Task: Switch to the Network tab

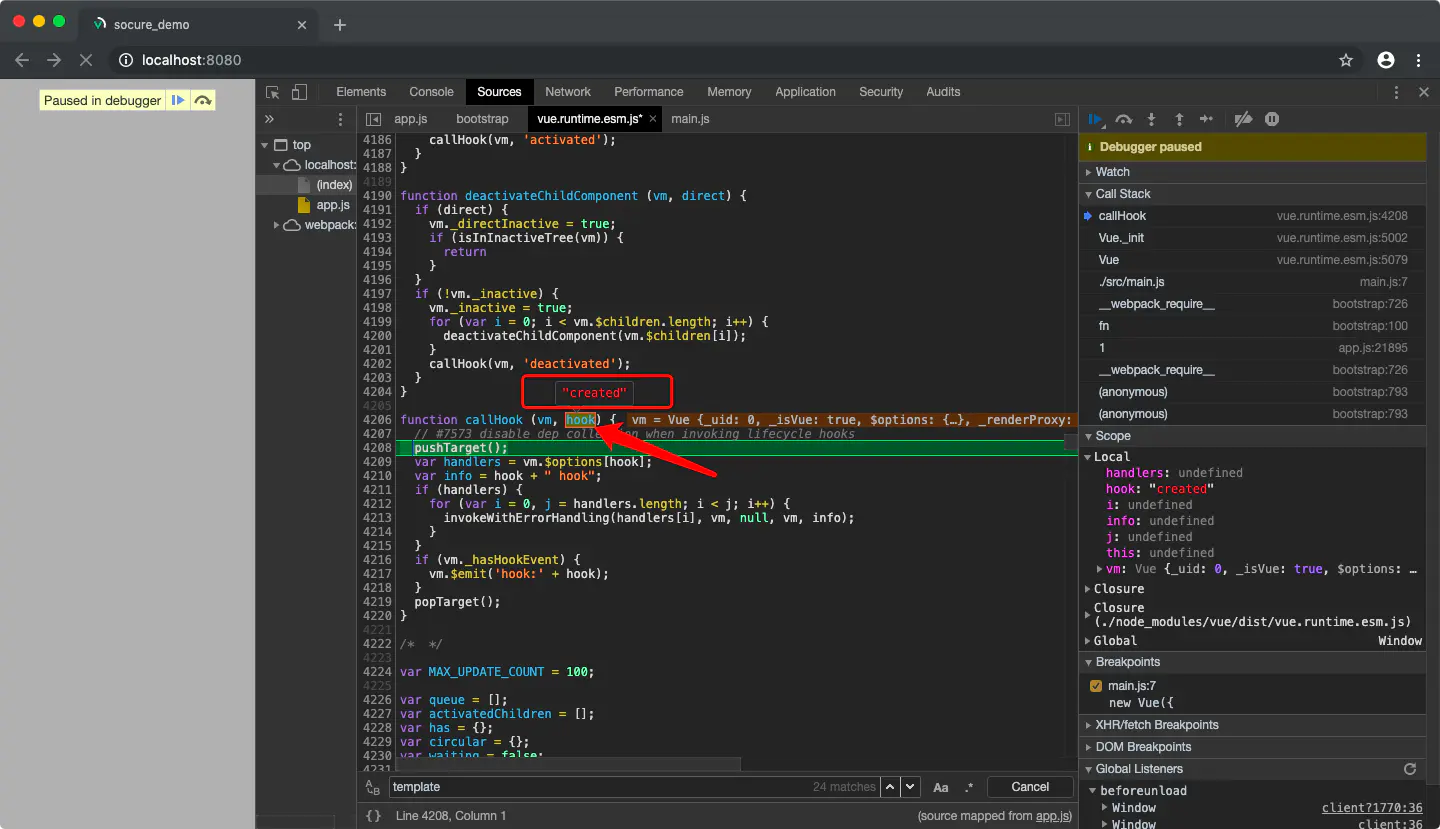Action: click(567, 92)
